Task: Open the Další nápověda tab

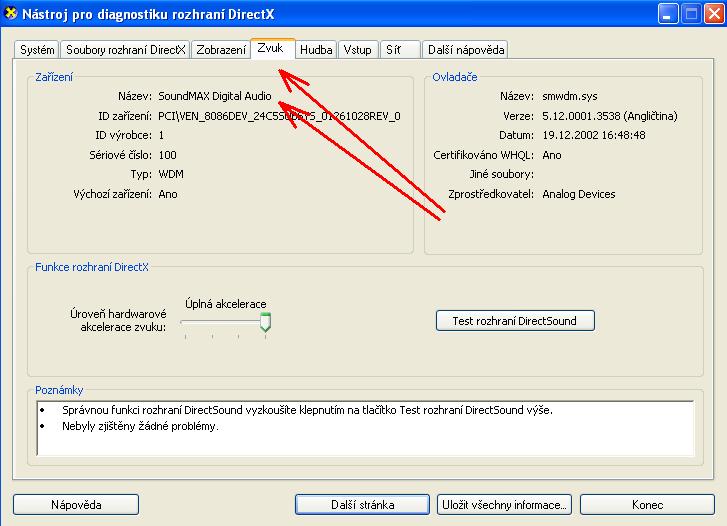Action: 465,50
